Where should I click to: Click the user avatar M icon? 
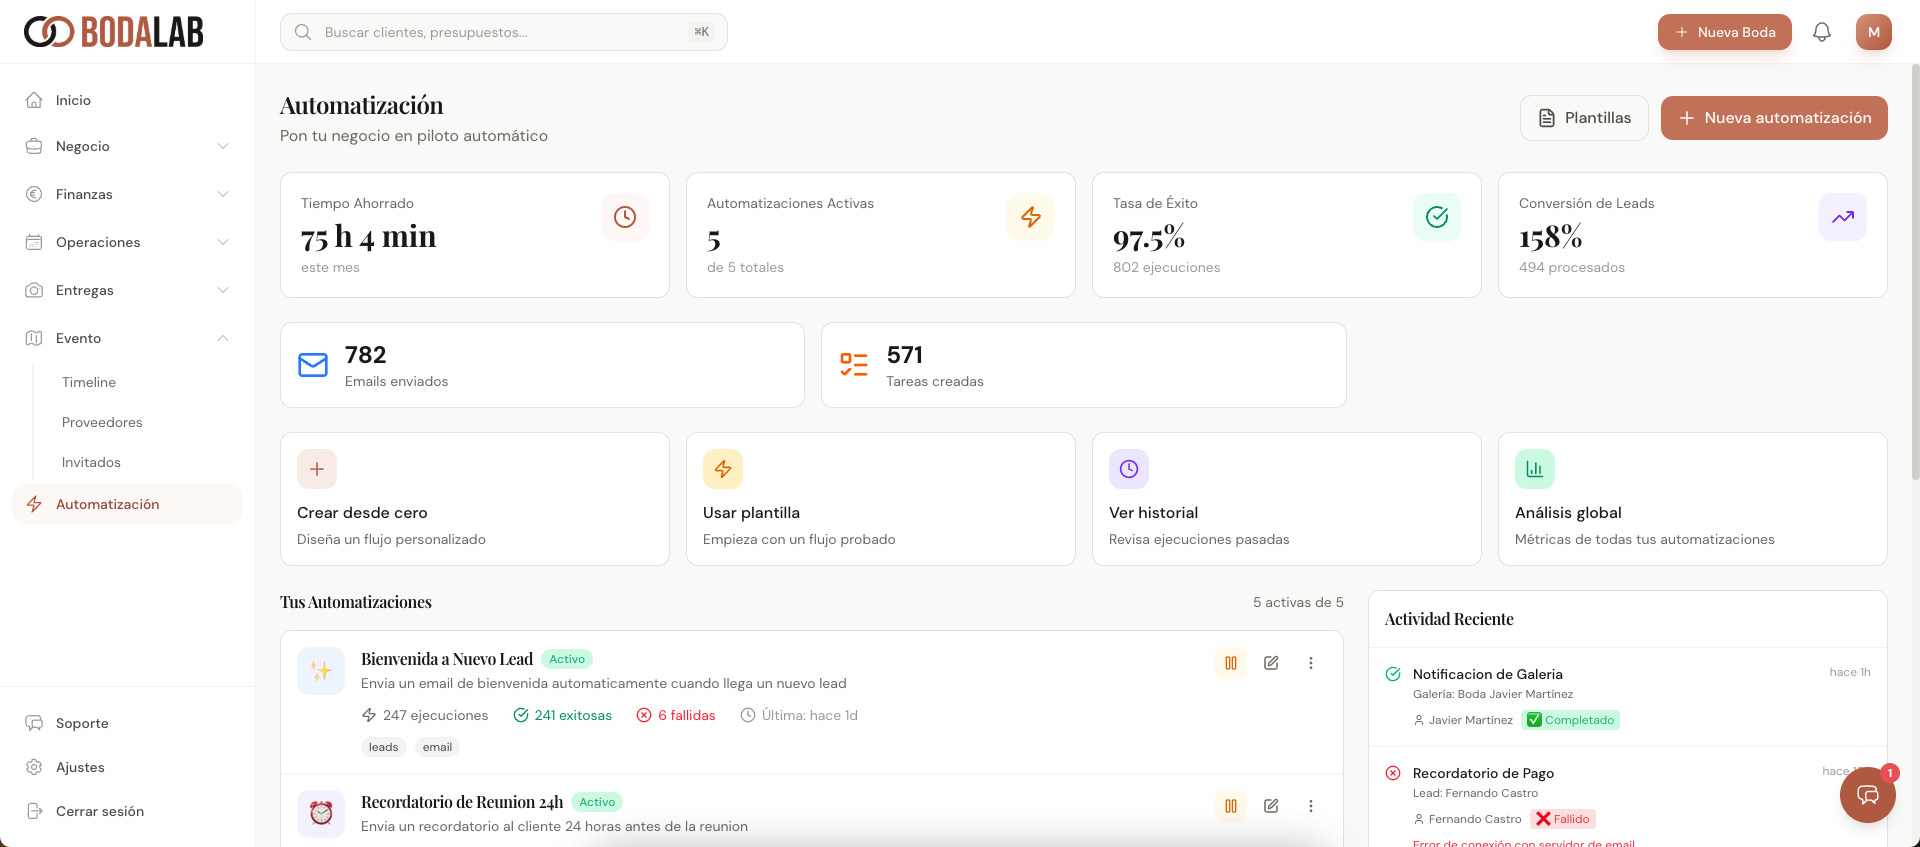[x=1873, y=32]
